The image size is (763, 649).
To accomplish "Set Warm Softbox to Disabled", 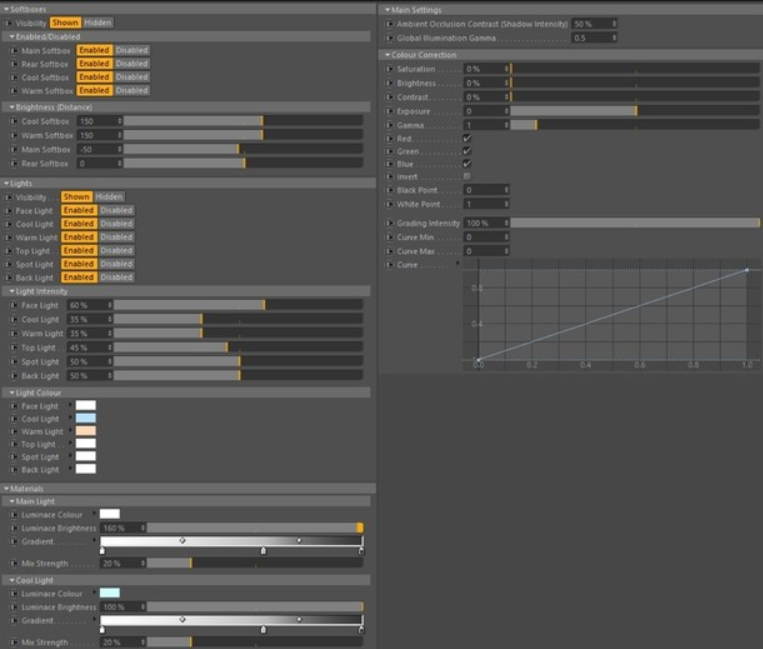I will [132, 90].
